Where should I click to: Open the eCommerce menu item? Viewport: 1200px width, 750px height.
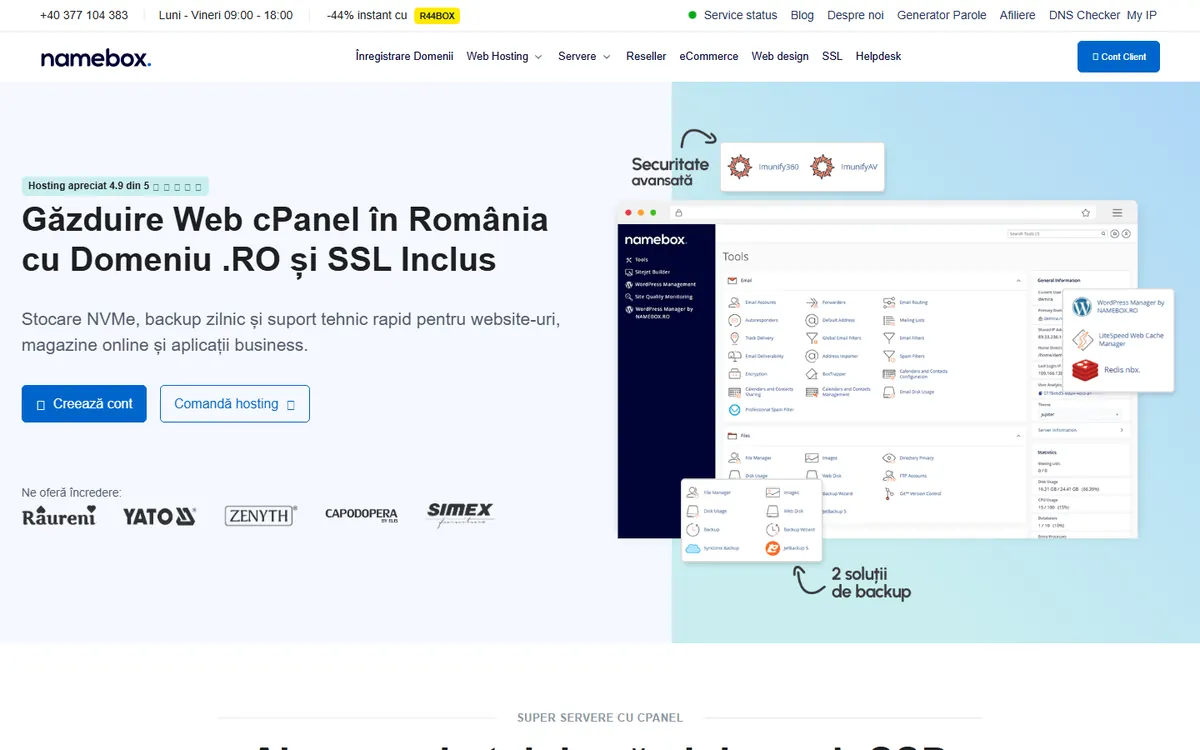point(709,56)
